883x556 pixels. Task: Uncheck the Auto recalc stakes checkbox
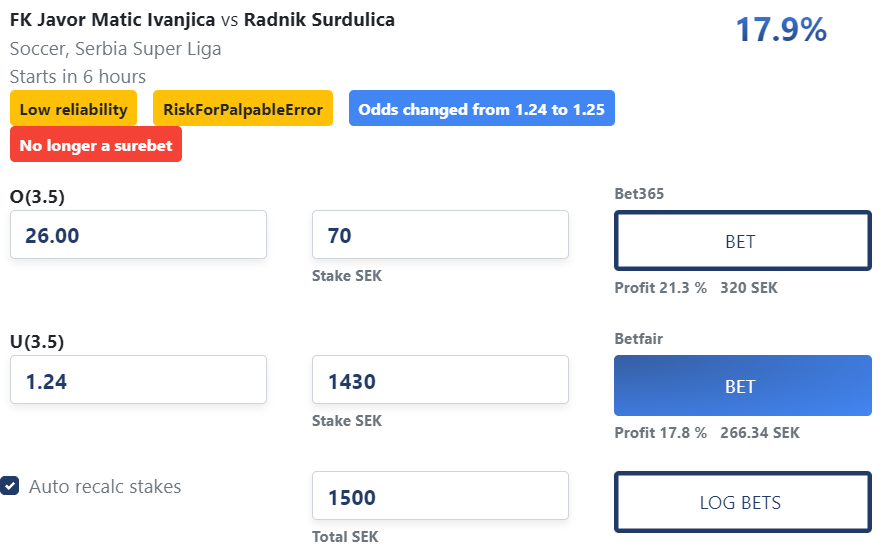click(10, 486)
